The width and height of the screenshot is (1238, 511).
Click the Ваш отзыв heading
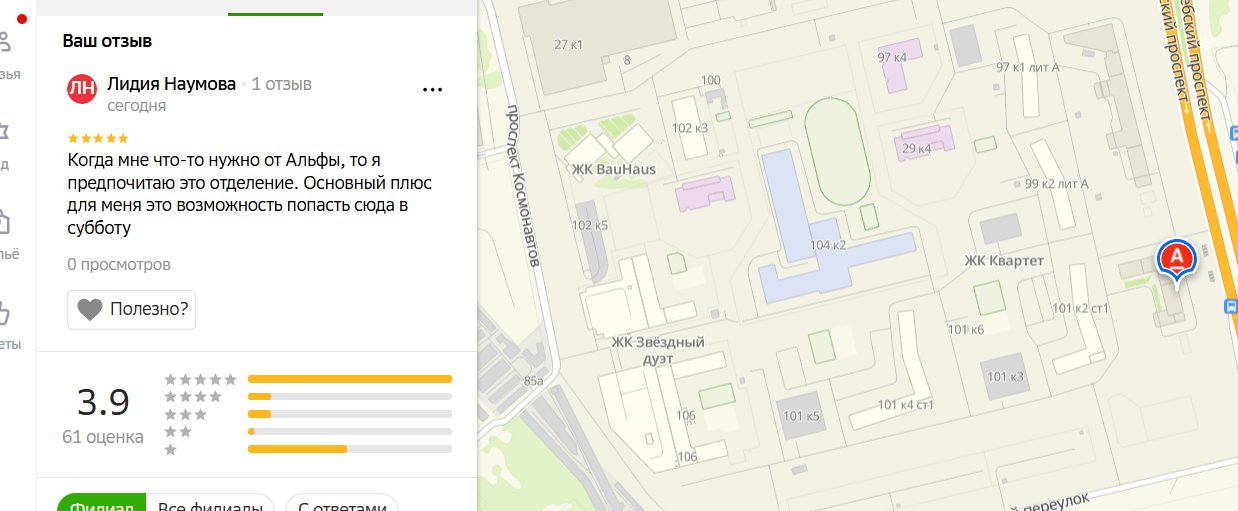(x=107, y=41)
